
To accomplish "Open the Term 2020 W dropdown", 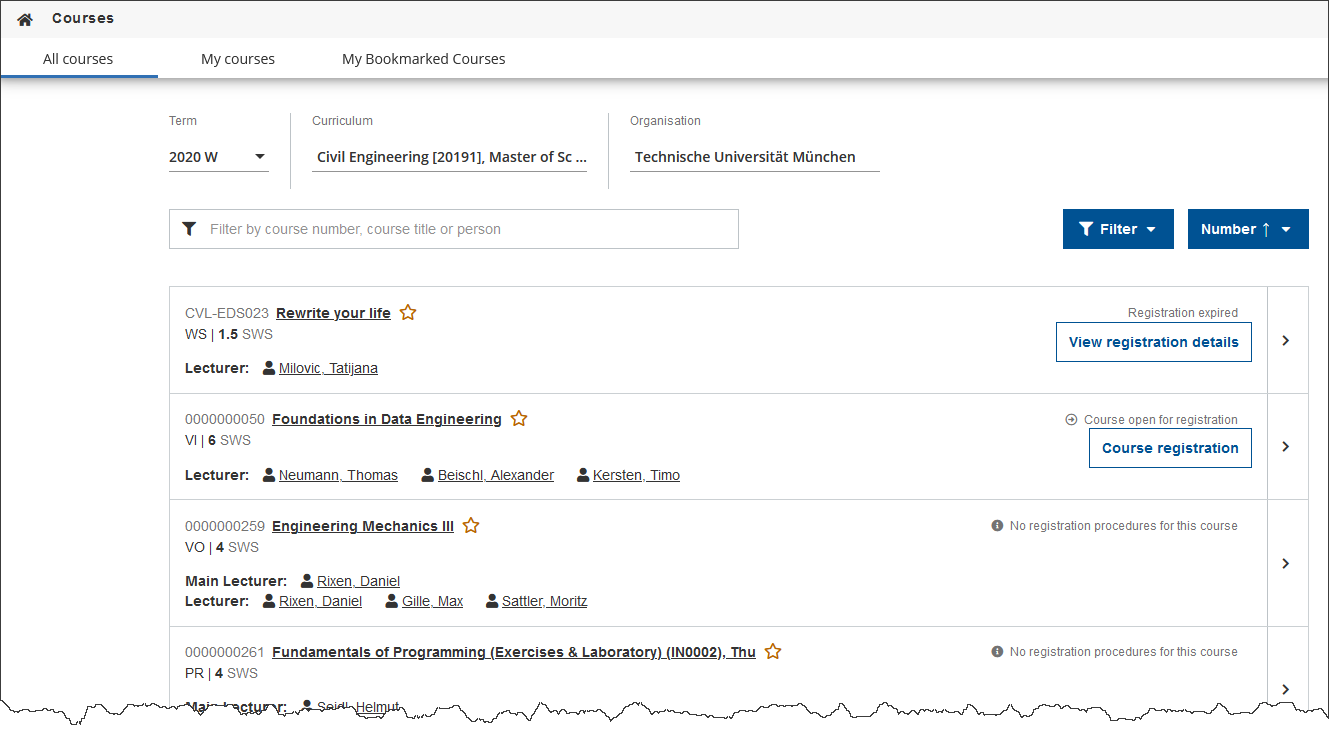I will 218,157.
